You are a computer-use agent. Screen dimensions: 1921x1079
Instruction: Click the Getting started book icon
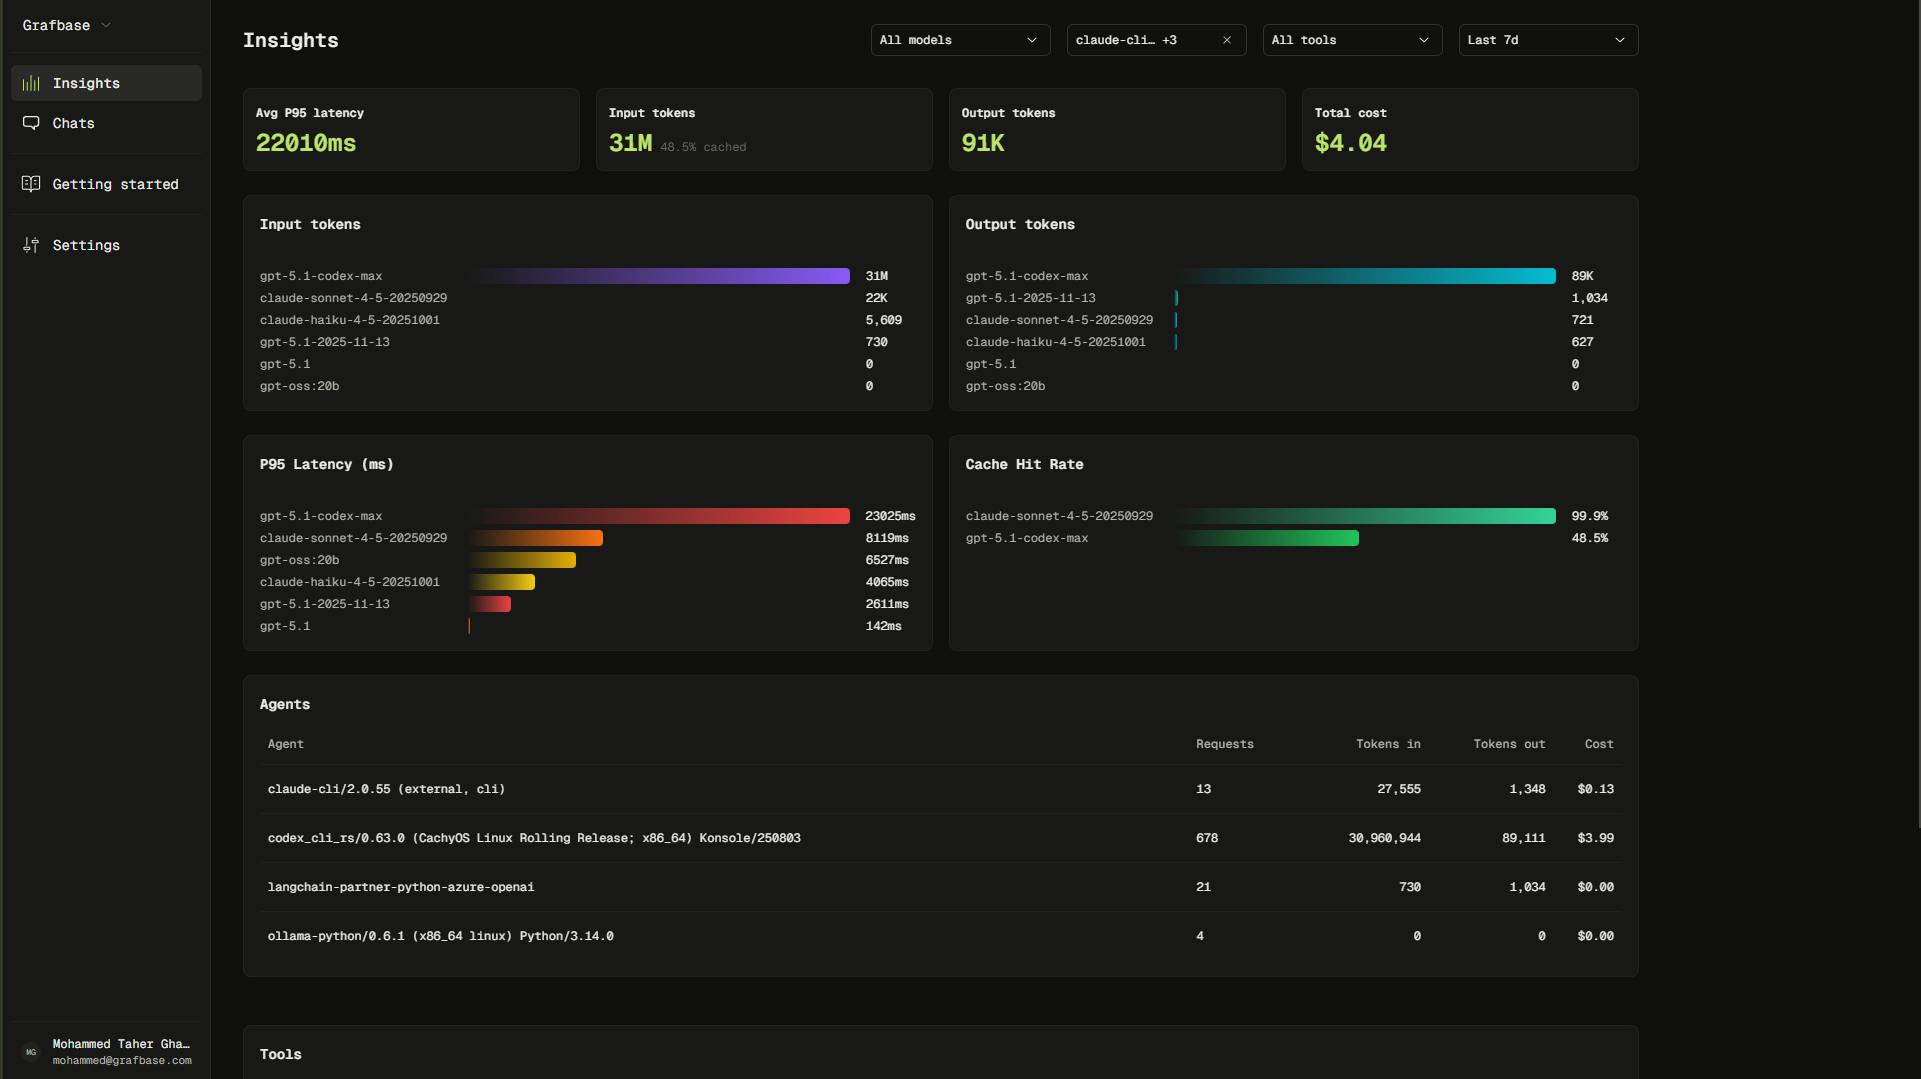coord(31,184)
